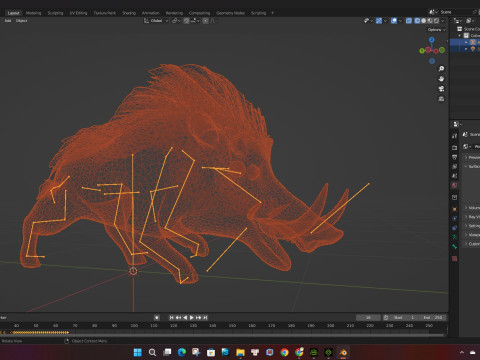This screenshot has width=480, height=360.
Task: Open the World properties red globe tab
Action: click(454, 185)
